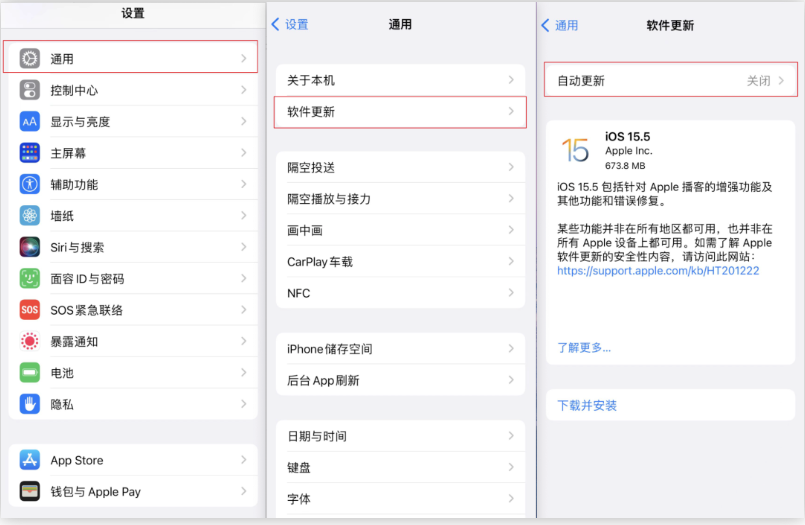This screenshot has height=525, width=805.
Task: Open 隔空投送 settings
Action: (400, 167)
